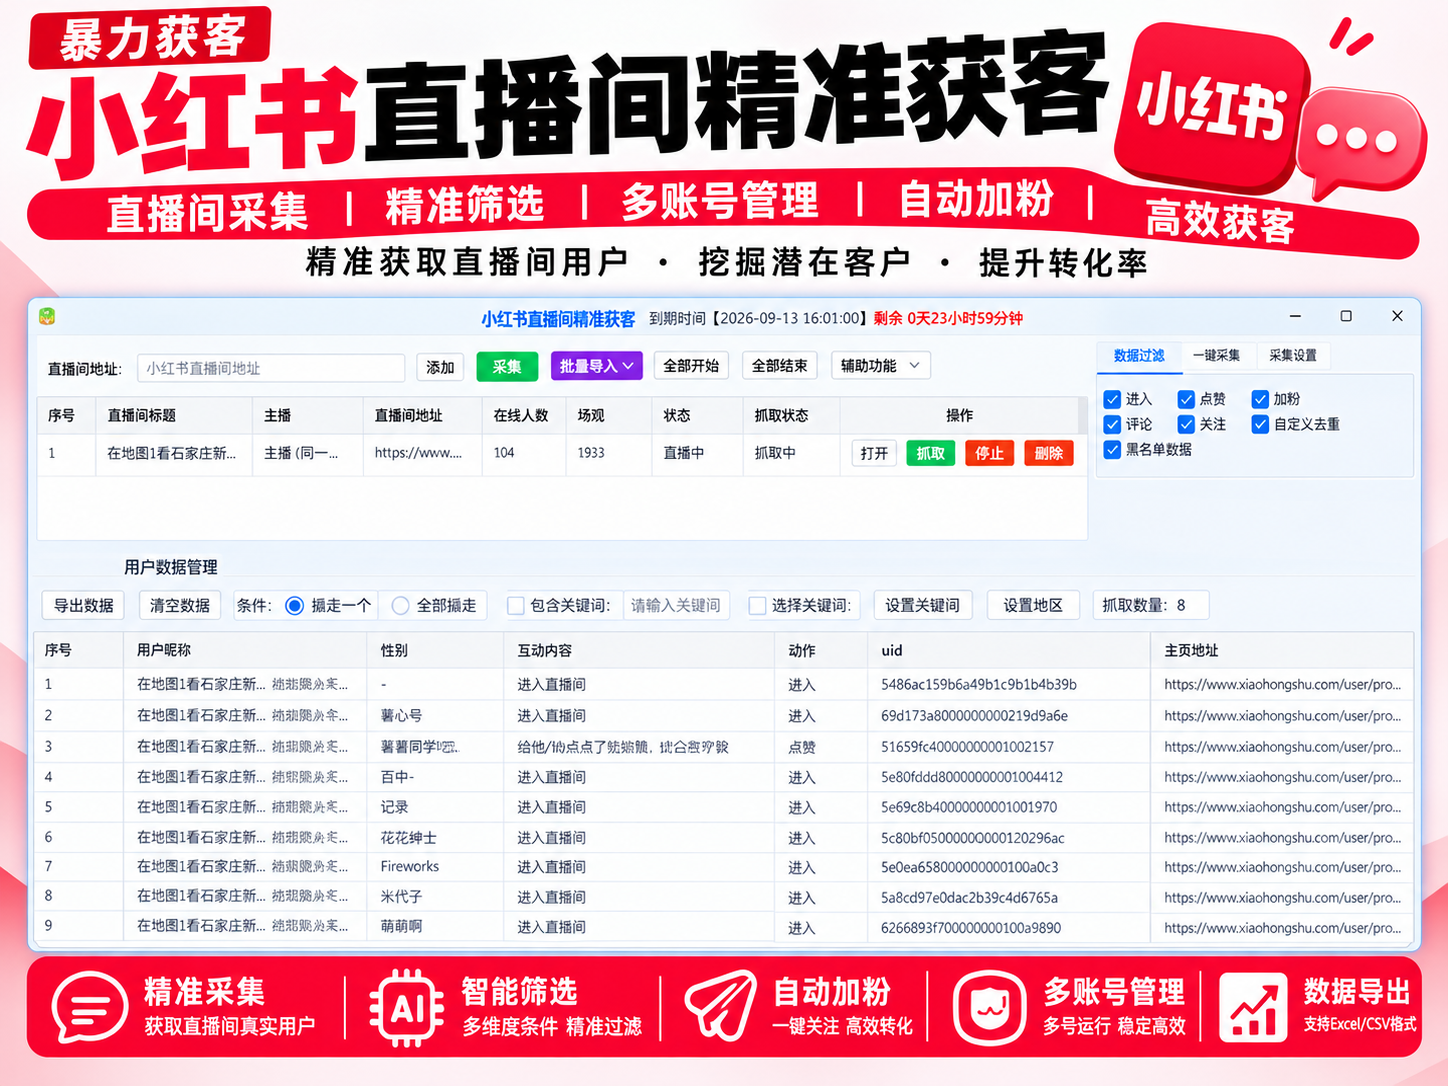Click the paper plane icon beside 自动加粉
Image resolution: width=1448 pixels, height=1086 pixels.
pyautogui.click(x=720, y=1005)
